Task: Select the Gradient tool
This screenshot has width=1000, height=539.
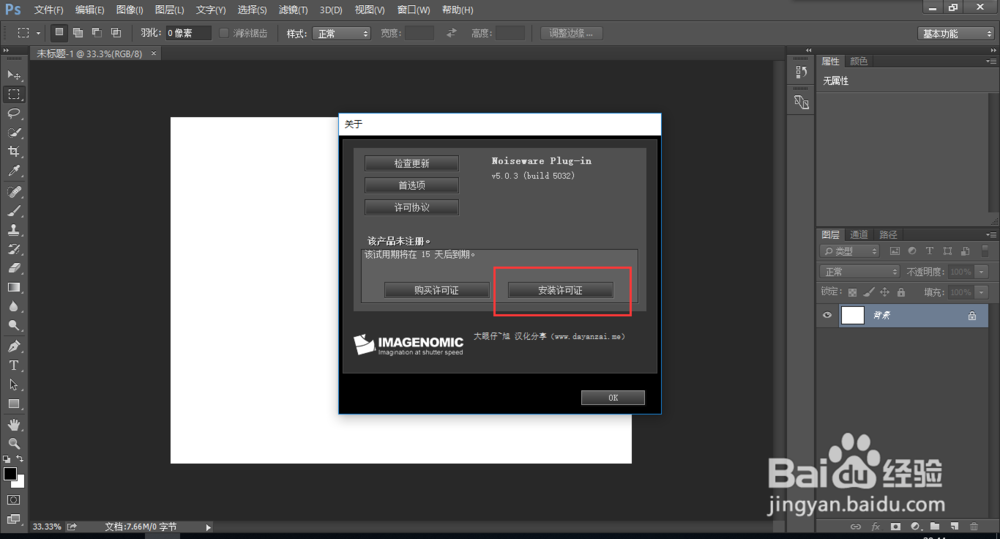Action: (13, 288)
